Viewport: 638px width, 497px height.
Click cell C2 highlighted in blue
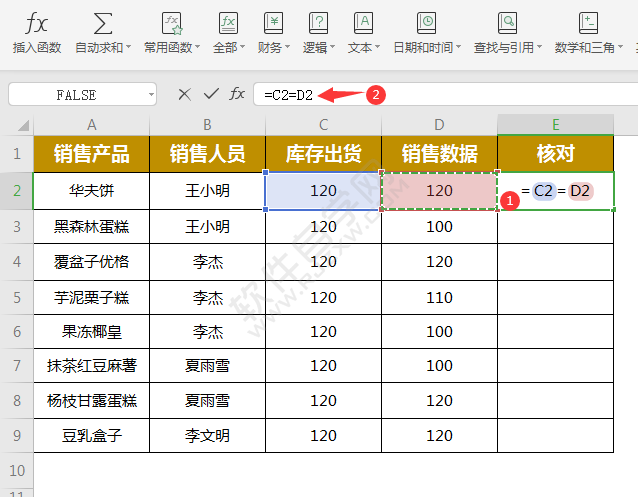pyautogui.click(x=323, y=190)
